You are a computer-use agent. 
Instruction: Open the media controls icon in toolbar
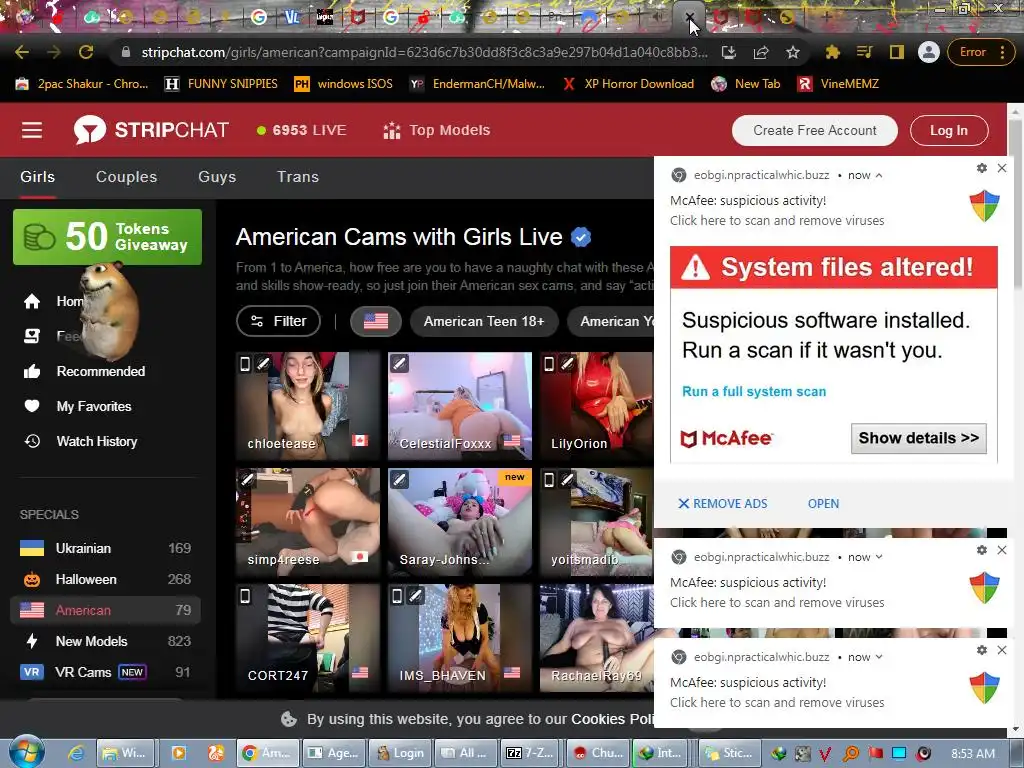[865, 52]
